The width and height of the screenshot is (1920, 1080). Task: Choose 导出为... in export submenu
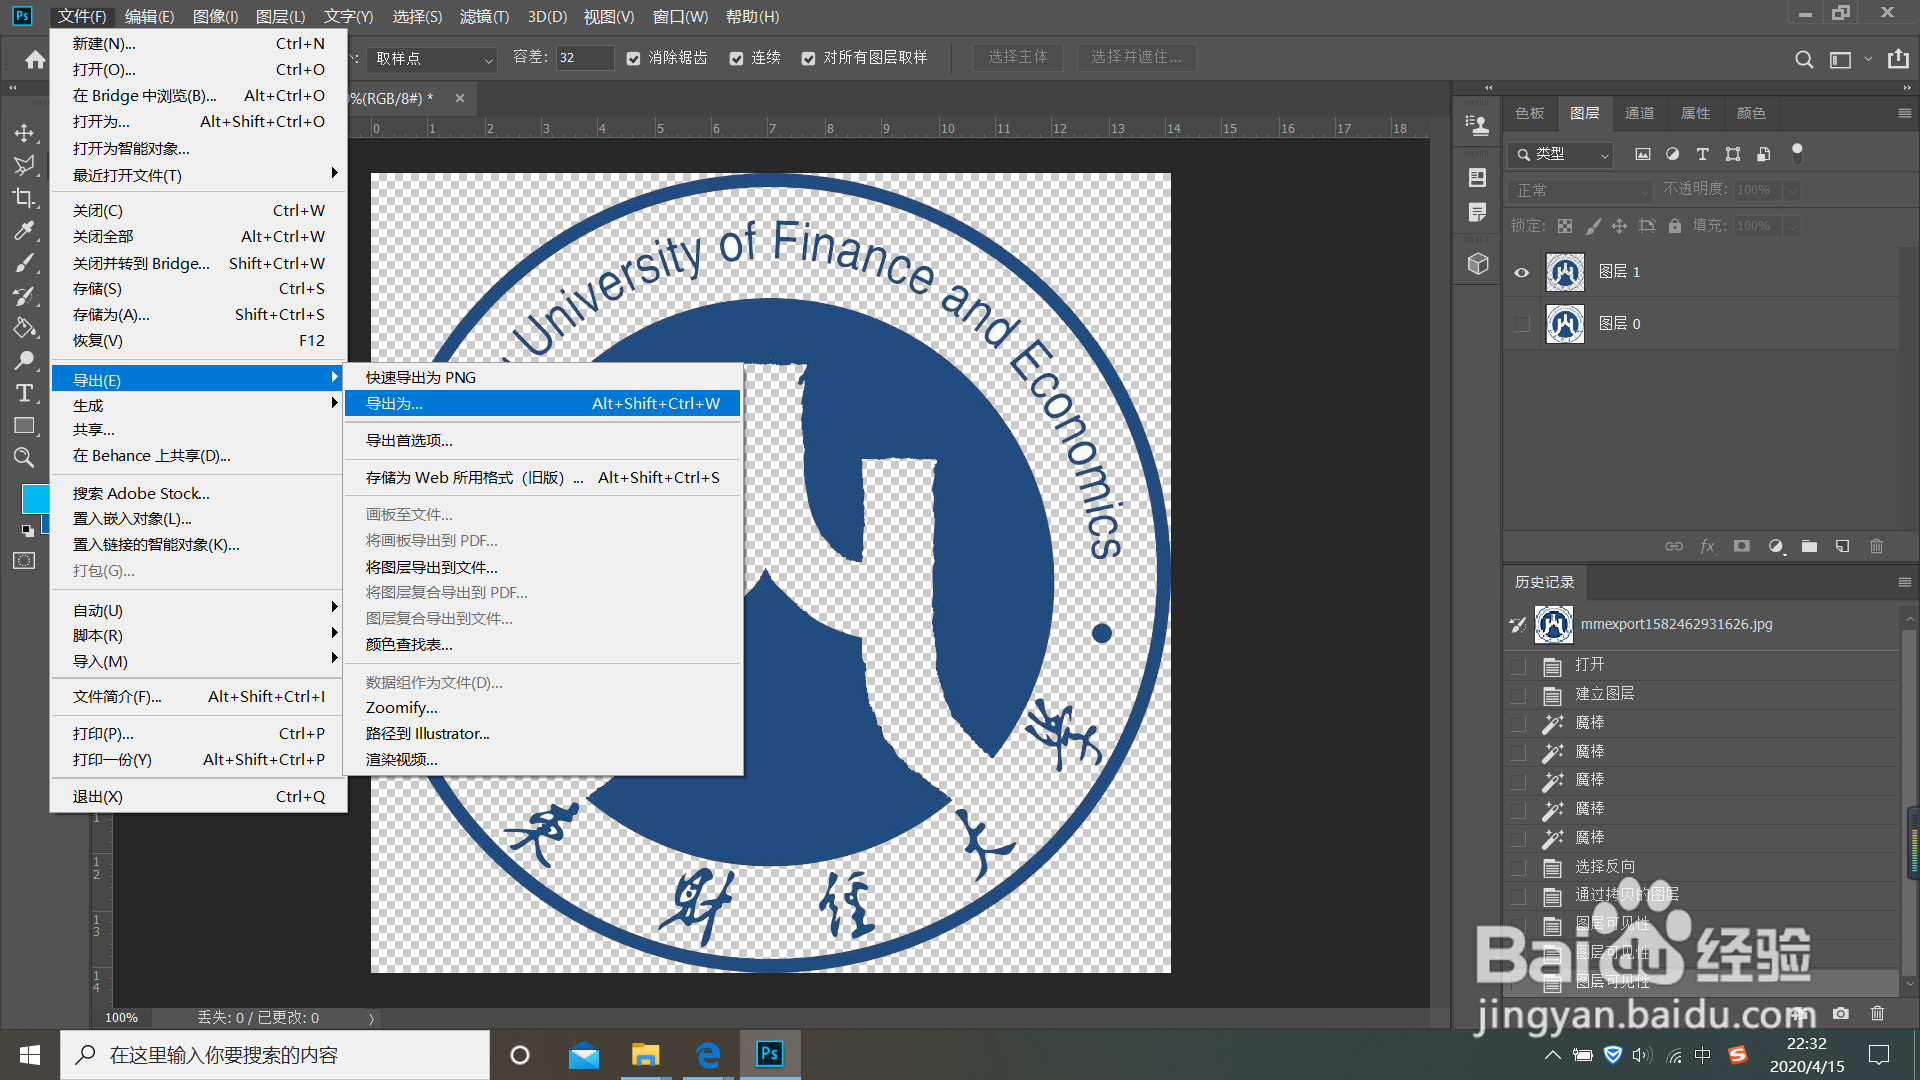point(542,403)
